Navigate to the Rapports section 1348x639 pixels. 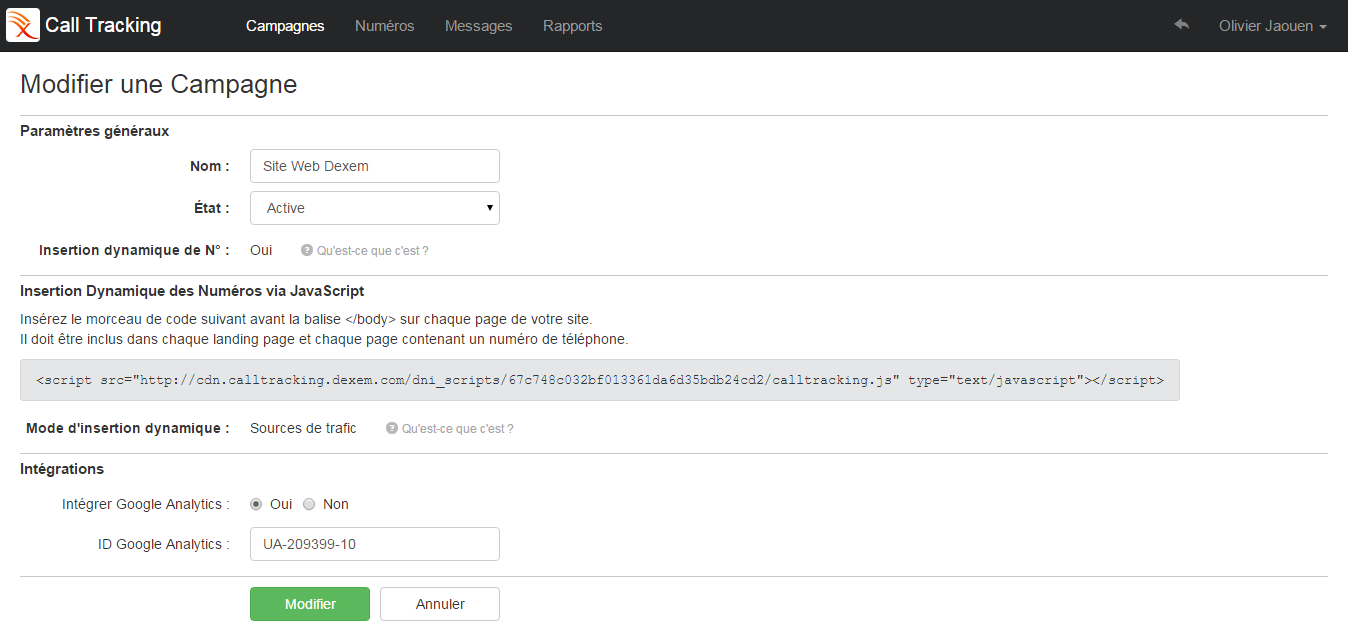tap(572, 25)
